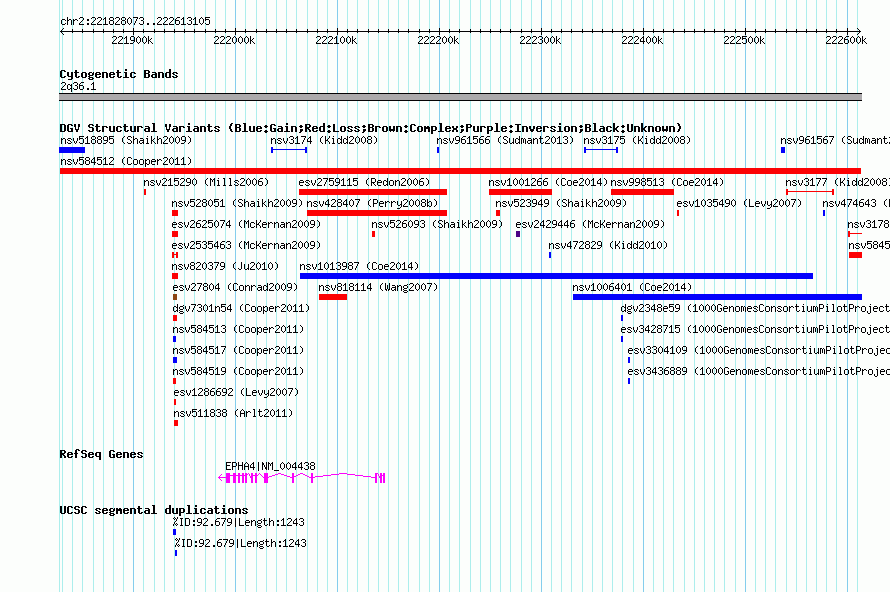890x592 pixels.
Task: Click the blue nsv1006401 (Coe2014) gain bar
Action: (717, 297)
